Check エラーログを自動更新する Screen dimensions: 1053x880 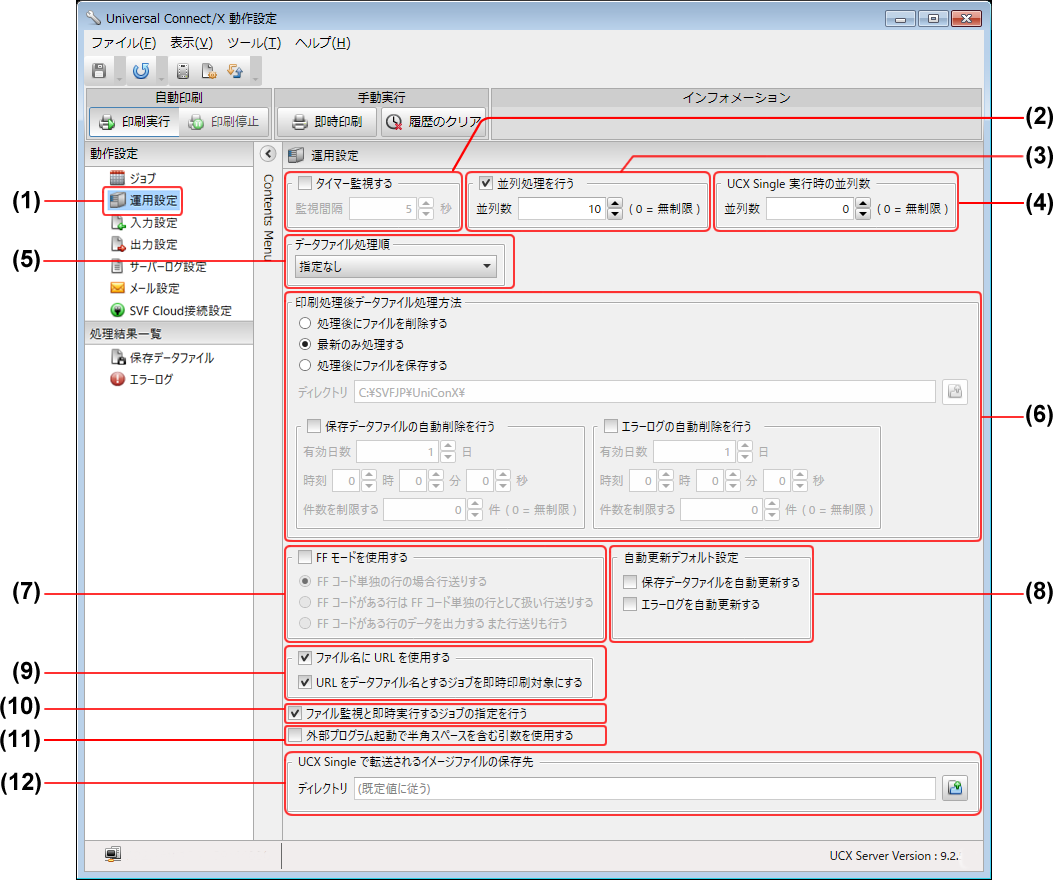pos(630,605)
